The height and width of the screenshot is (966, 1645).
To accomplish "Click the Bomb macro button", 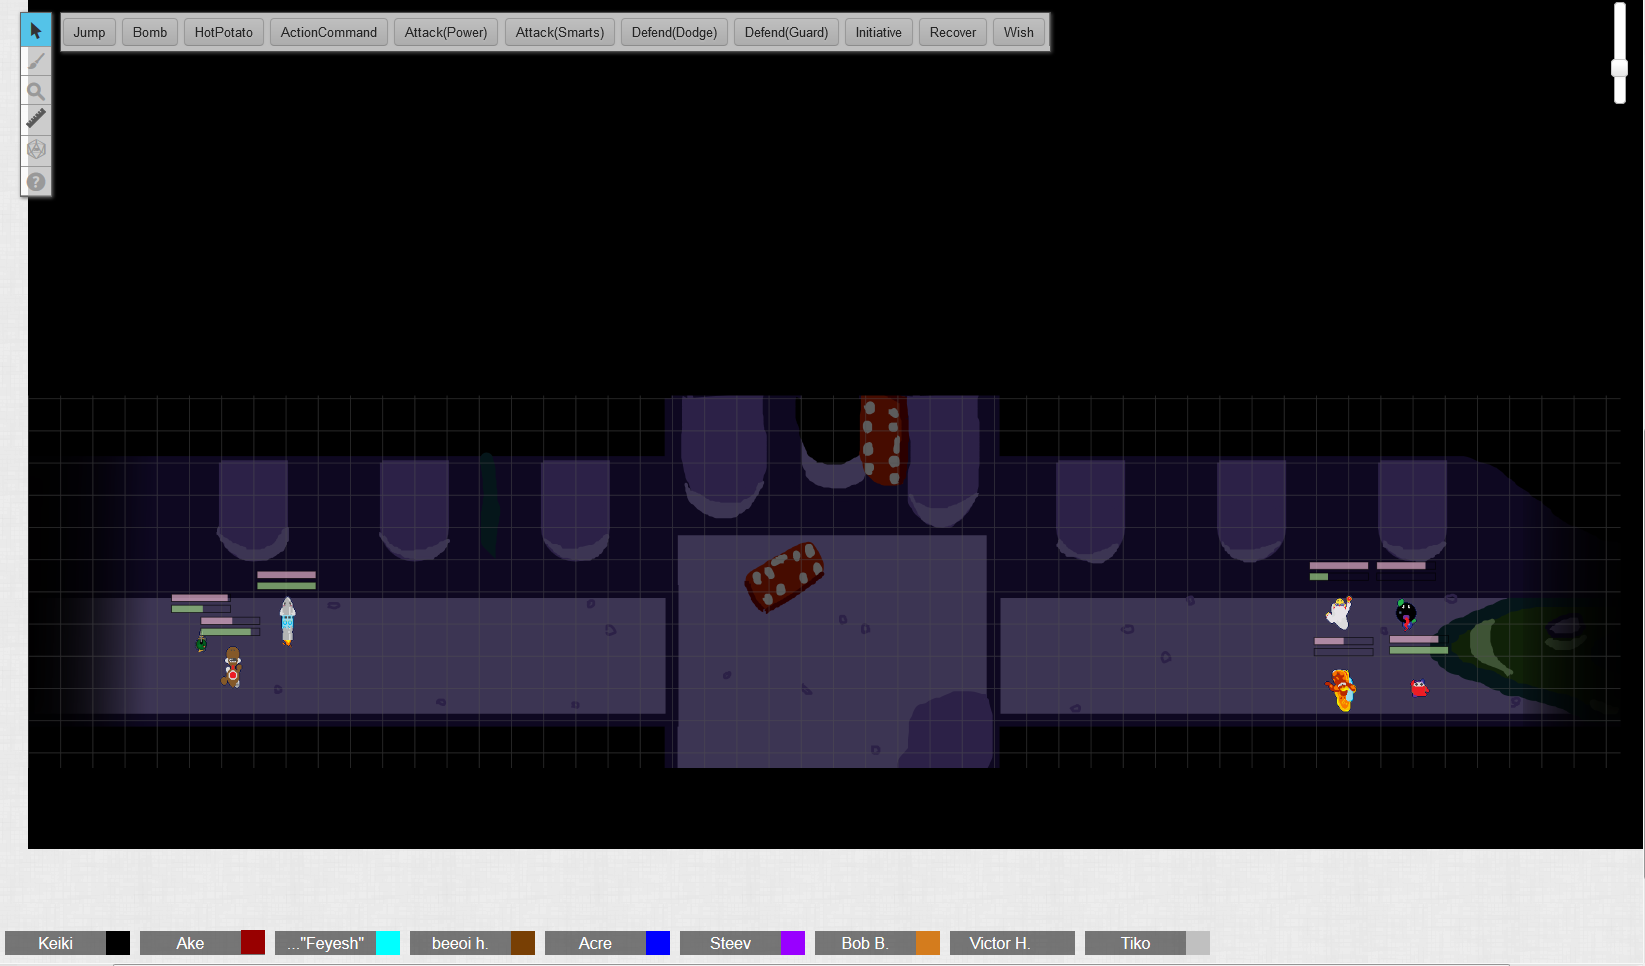I will click(x=150, y=32).
